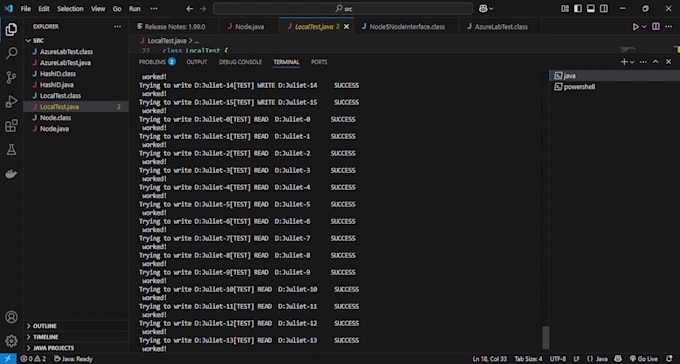Click the Java: Ready status item
Screen dimensions: 680x364
pos(73,359)
